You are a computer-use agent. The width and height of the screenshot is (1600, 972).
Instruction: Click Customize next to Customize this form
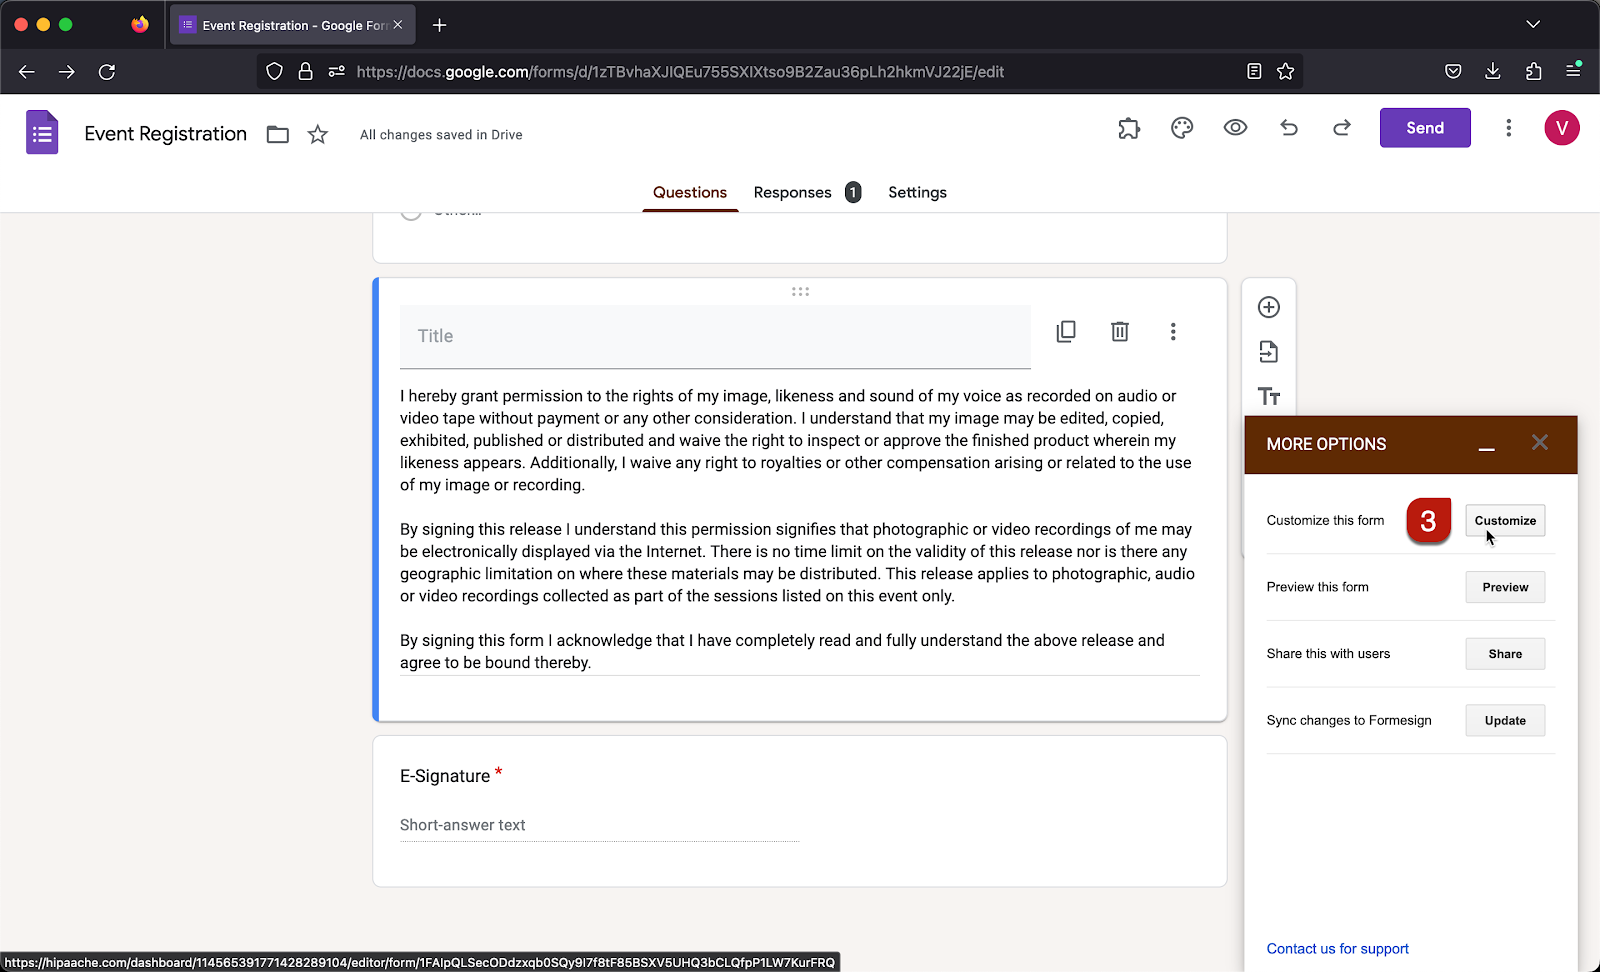(1504, 520)
